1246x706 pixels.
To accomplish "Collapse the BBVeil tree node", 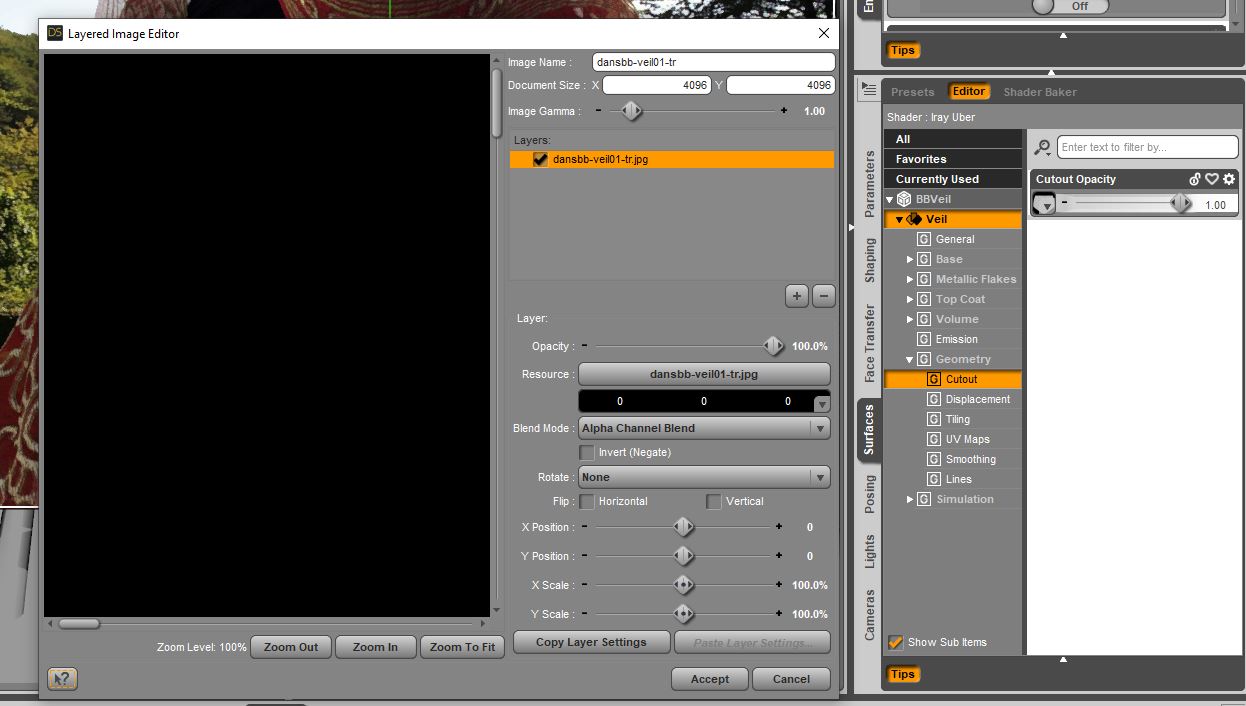I will tap(889, 199).
